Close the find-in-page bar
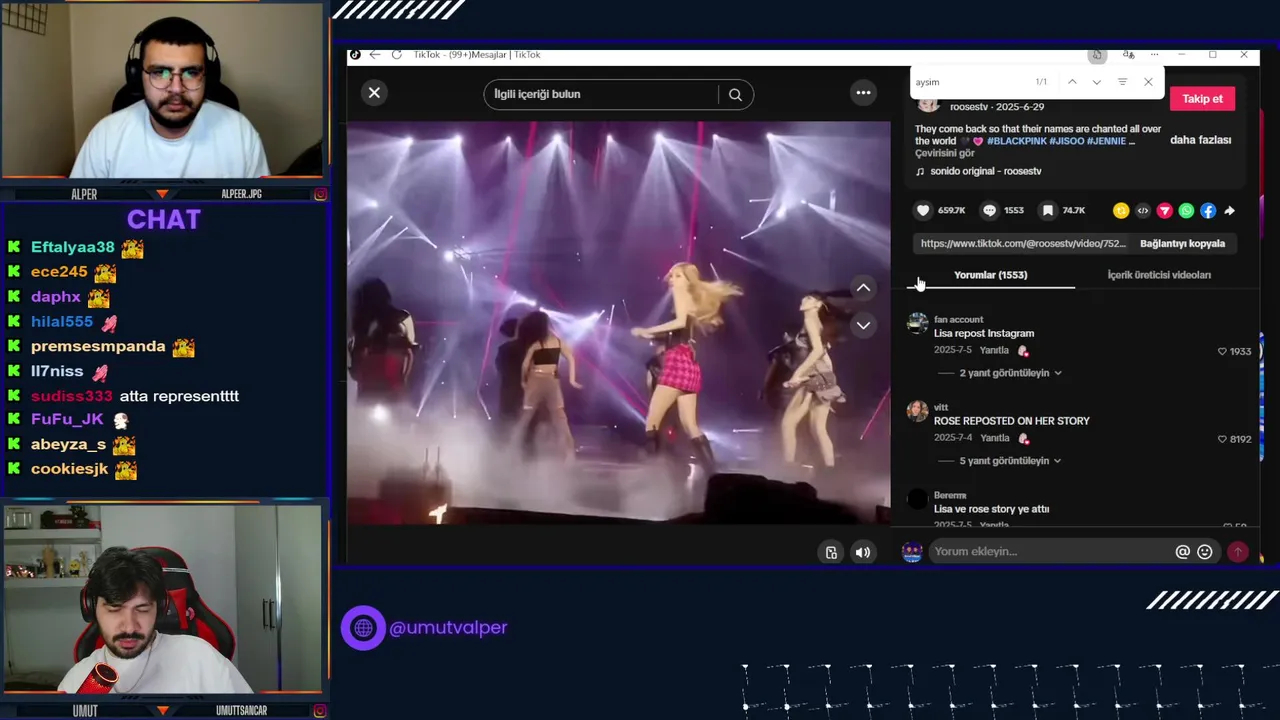This screenshot has height=720, width=1280. [x=1148, y=82]
